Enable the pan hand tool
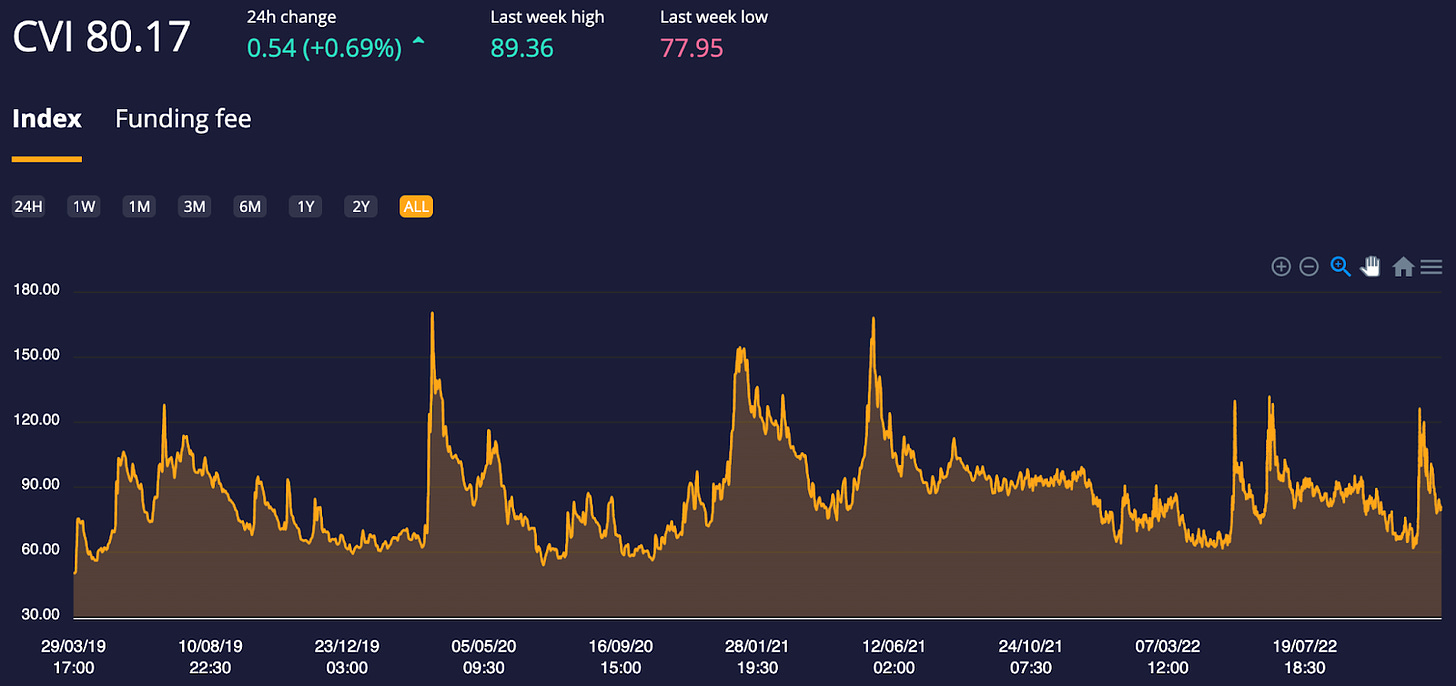Image resolution: width=1456 pixels, height=686 pixels. (1371, 267)
